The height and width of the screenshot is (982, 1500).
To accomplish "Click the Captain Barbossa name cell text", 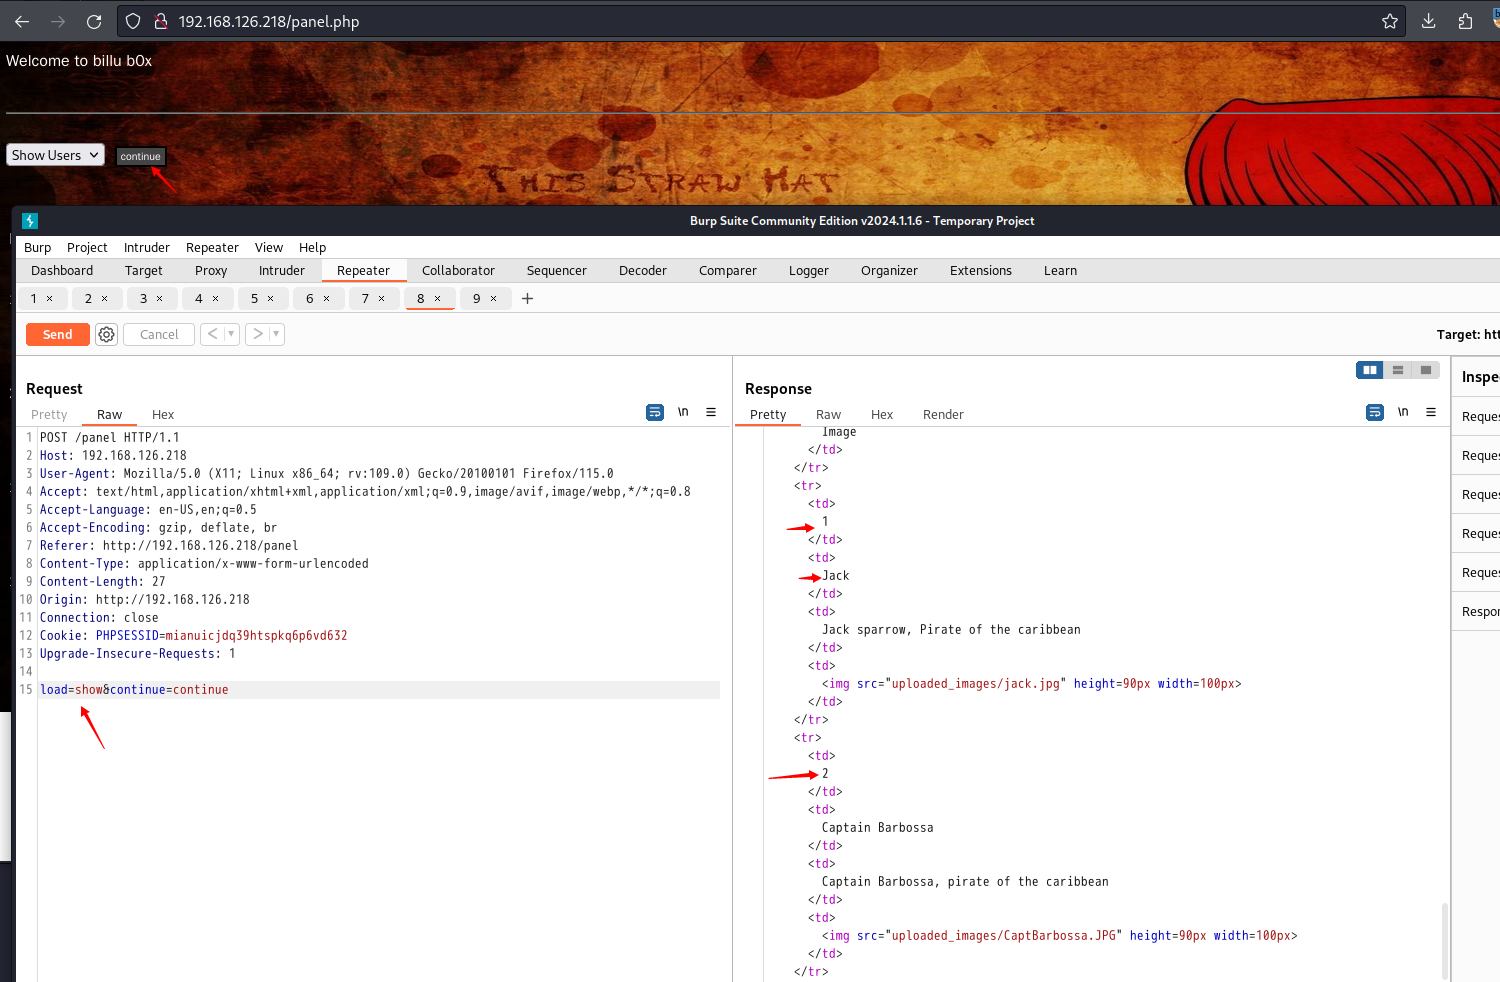I will [878, 828].
